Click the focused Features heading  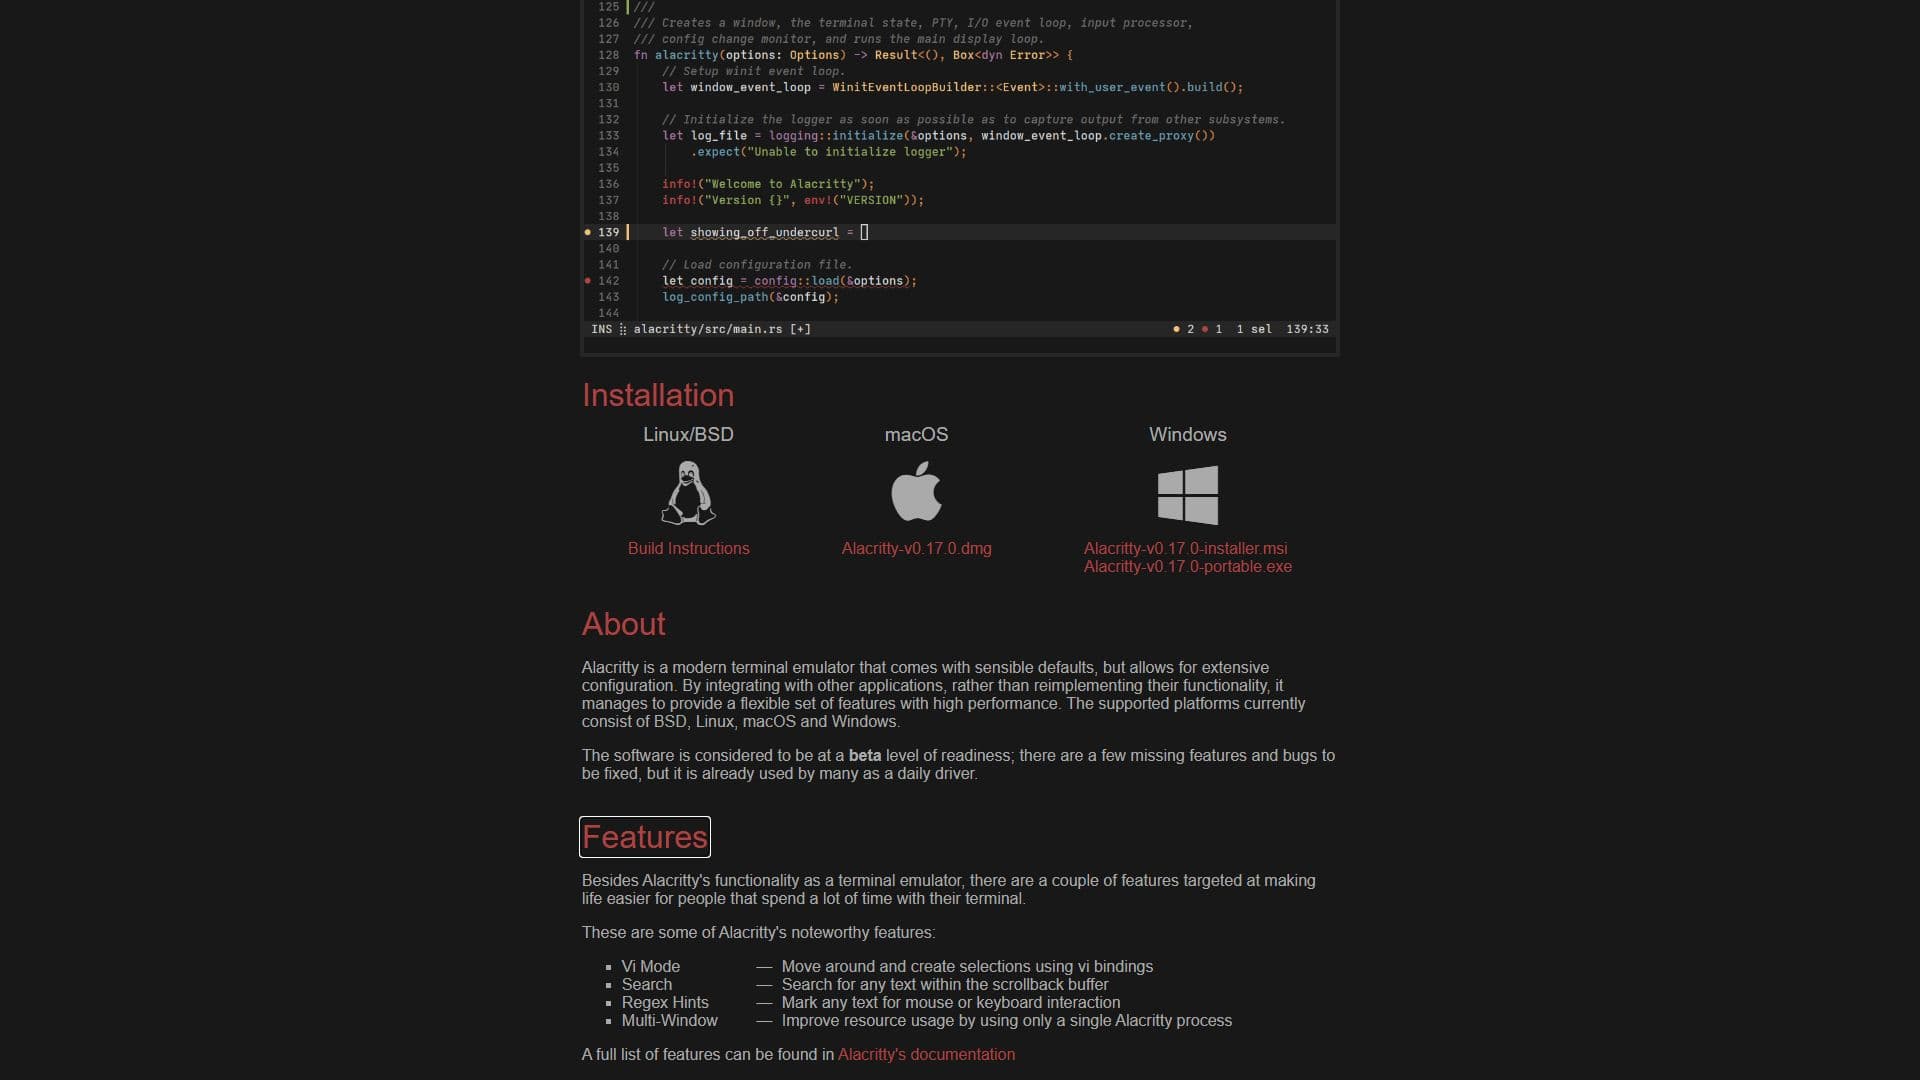[x=645, y=837]
